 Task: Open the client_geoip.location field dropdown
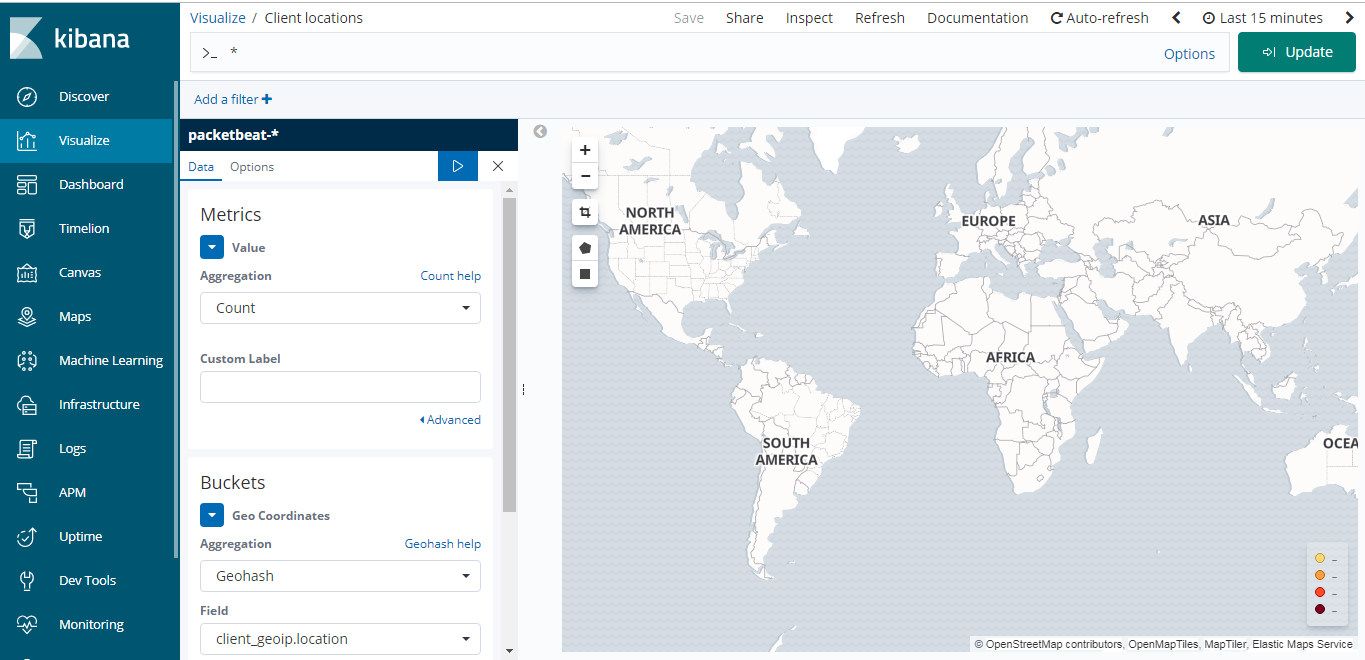340,639
